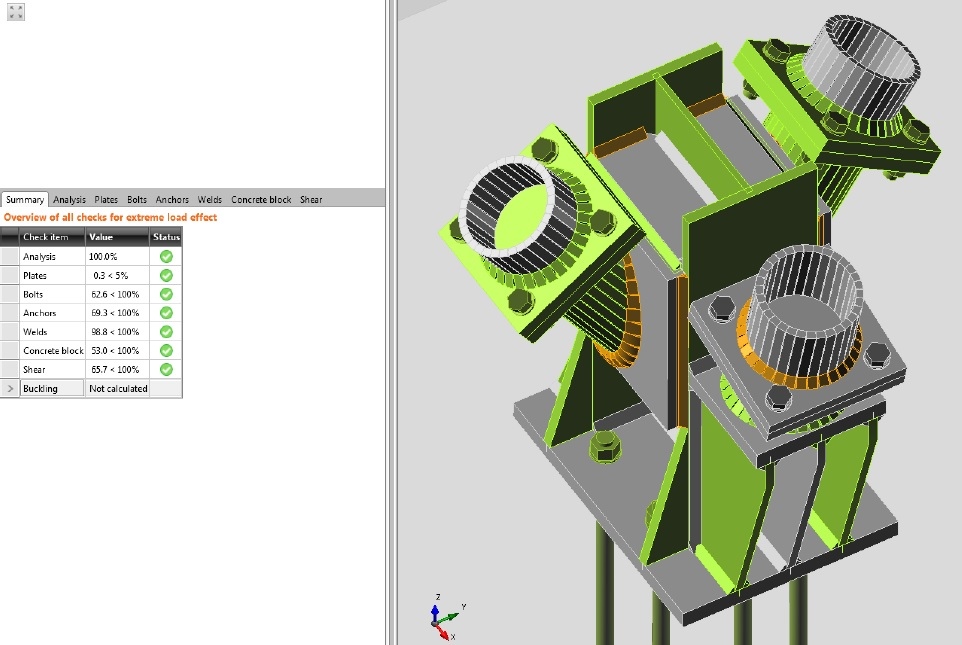Select the Buckling check item cell
The height and width of the screenshot is (645, 962).
tap(52, 388)
